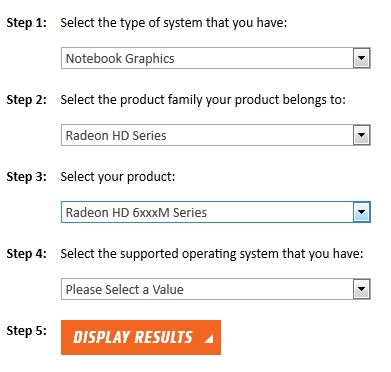Open the Notebook Graphics system type combo box
This screenshot has height=372, width=391.
click(x=216, y=58)
